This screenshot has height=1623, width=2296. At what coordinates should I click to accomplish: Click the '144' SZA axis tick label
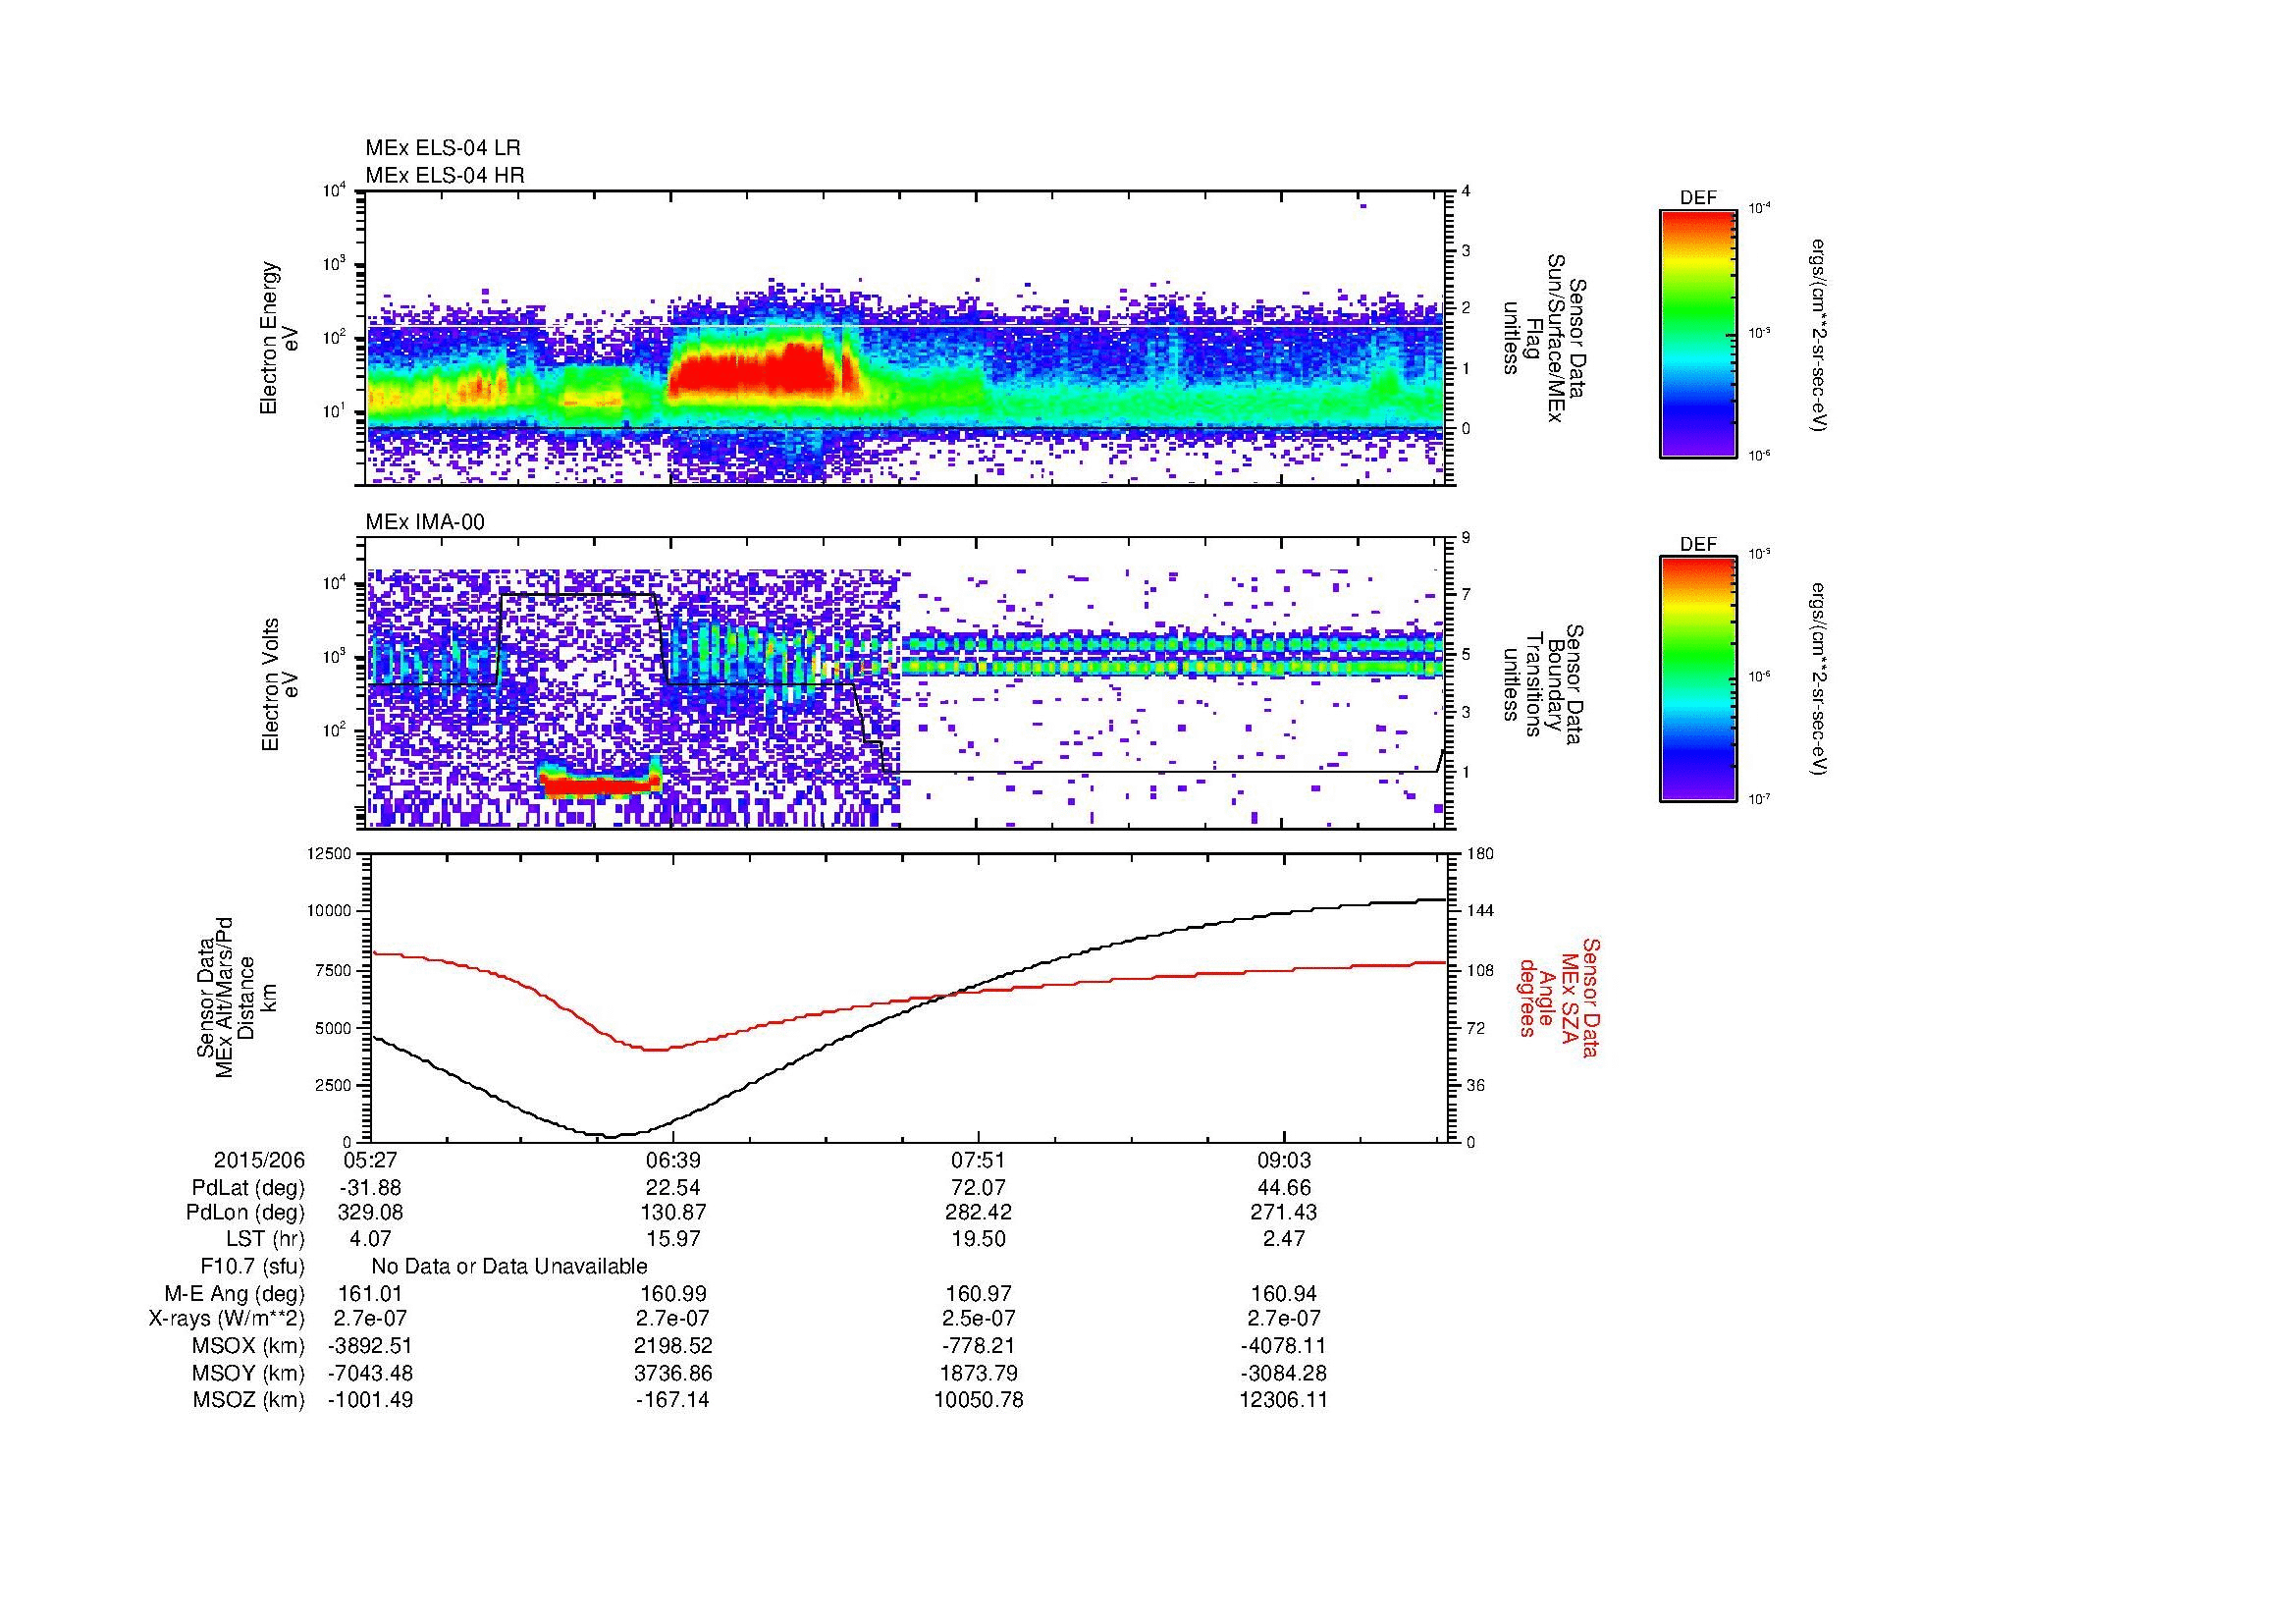[1479, 911]
